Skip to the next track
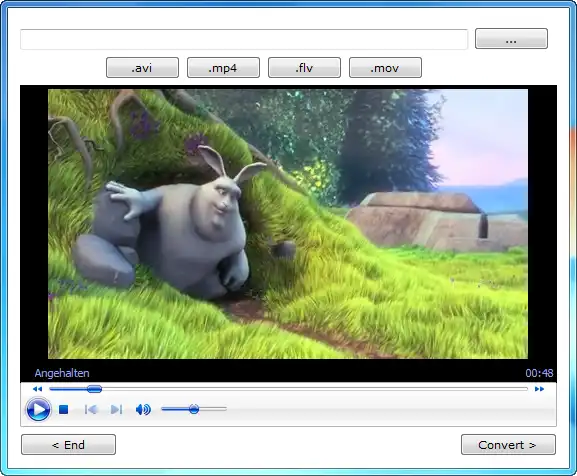This screenshot has width=577, height=476. coord(116,409)
